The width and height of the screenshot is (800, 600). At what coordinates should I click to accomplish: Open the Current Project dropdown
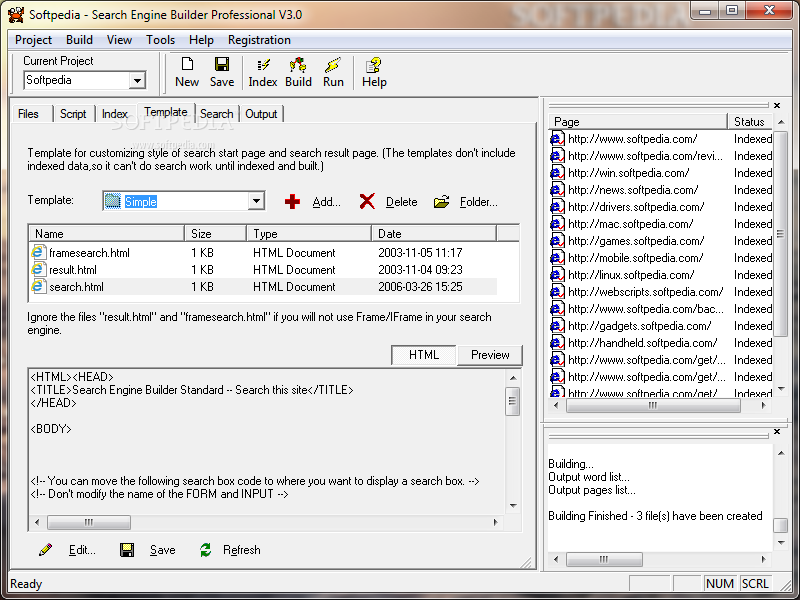click(137, 80)
